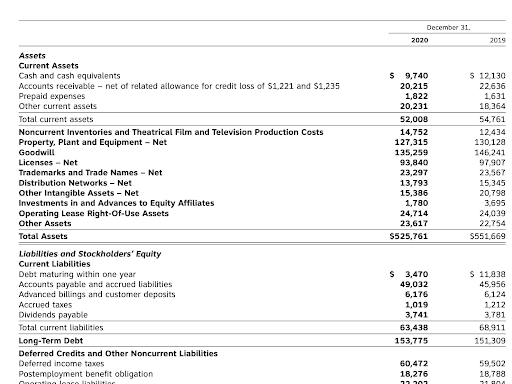Select the 'Prepaid expenses' label
This screenshot has width=512, height=384.
click(x=52, y=96)
